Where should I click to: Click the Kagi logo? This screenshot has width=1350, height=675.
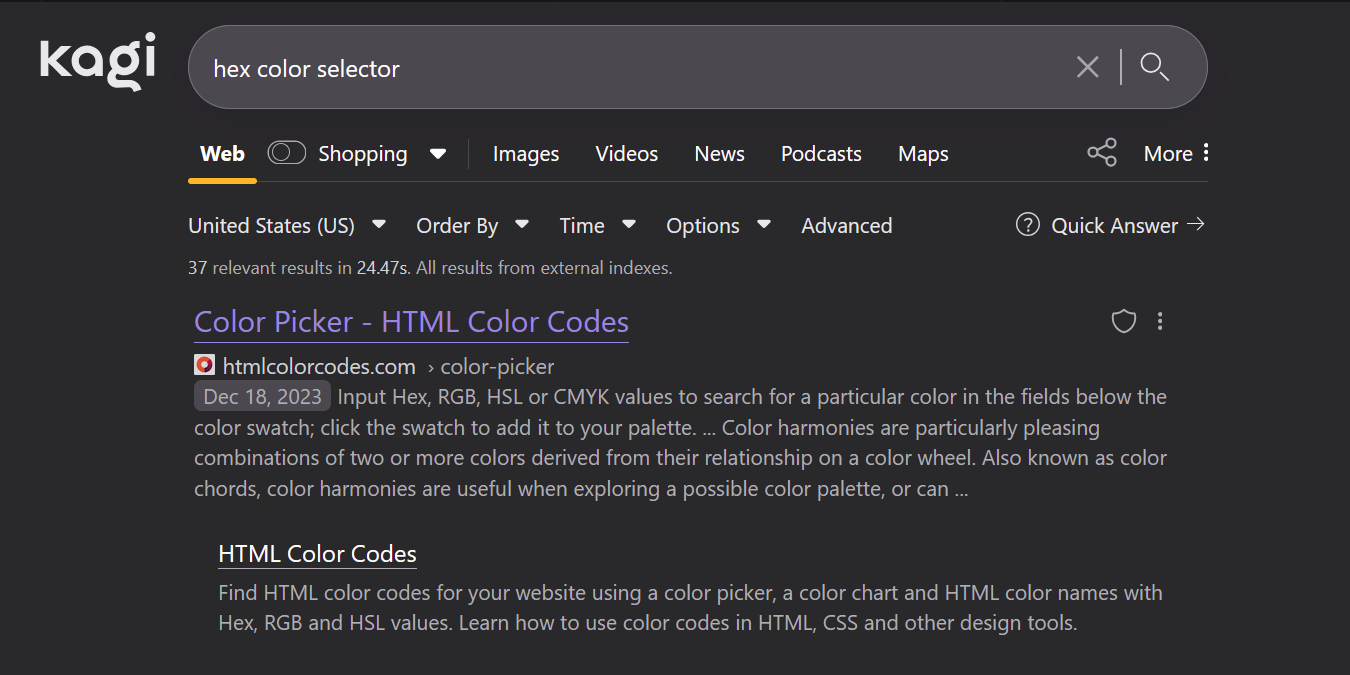98,60
